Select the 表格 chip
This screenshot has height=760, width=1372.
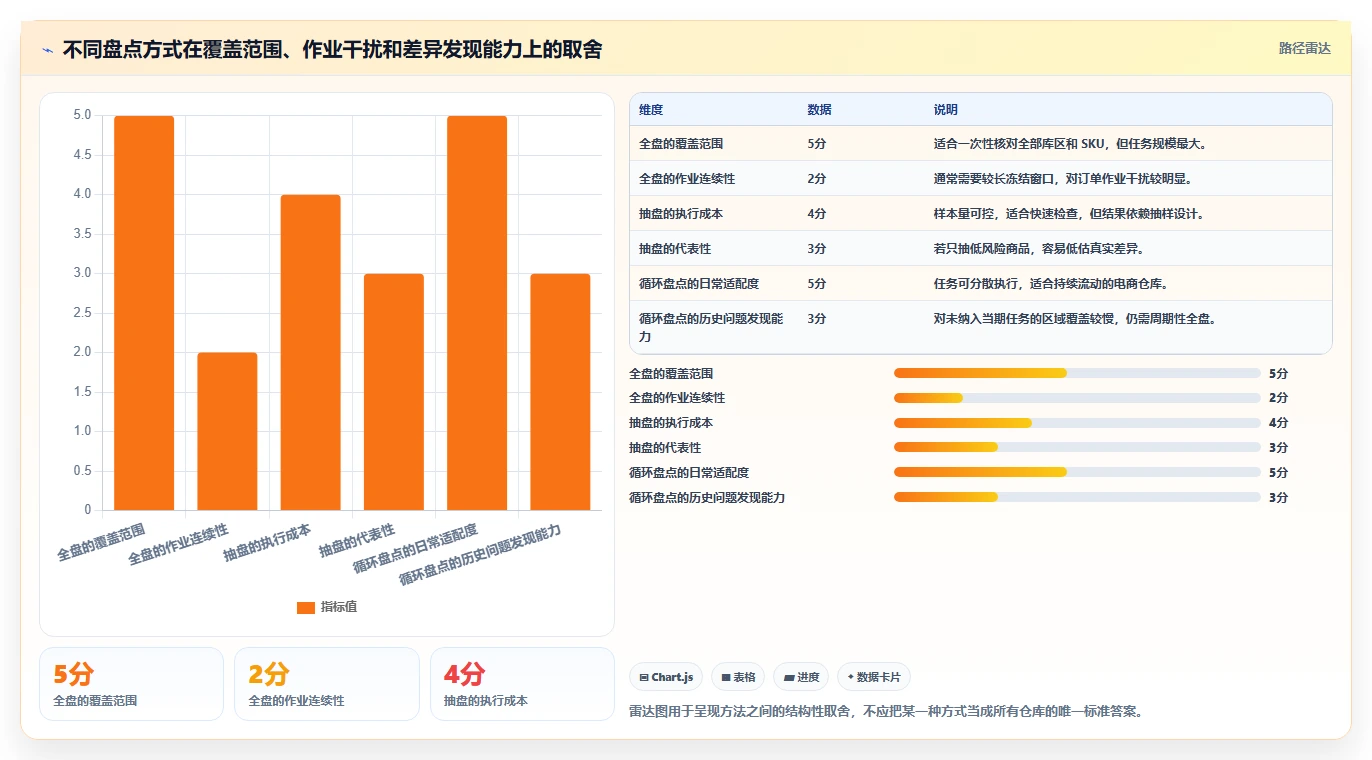coord(738,677)
